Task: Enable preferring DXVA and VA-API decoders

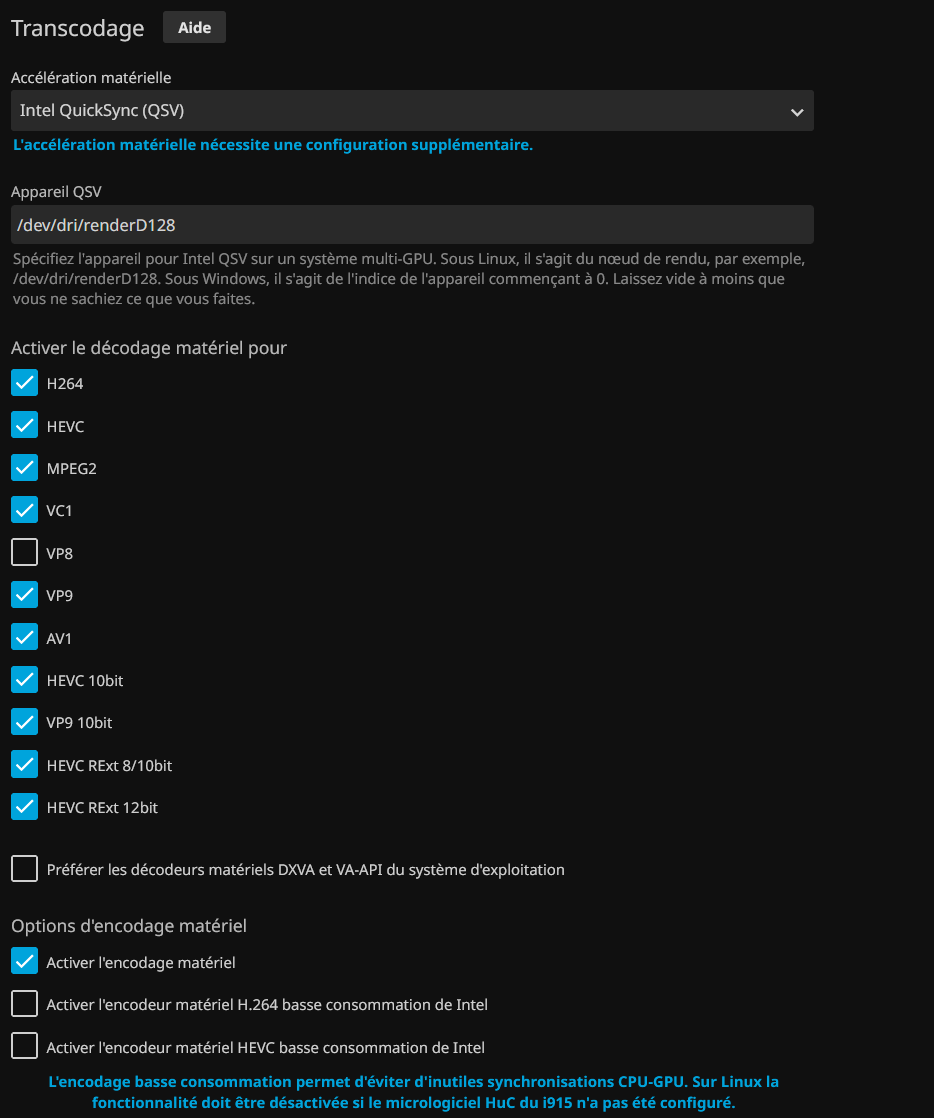Action: click(x=25, y=869)
